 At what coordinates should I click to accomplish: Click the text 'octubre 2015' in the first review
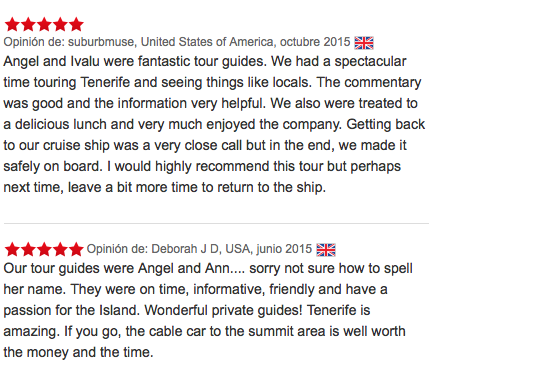(x=315, y=42)
